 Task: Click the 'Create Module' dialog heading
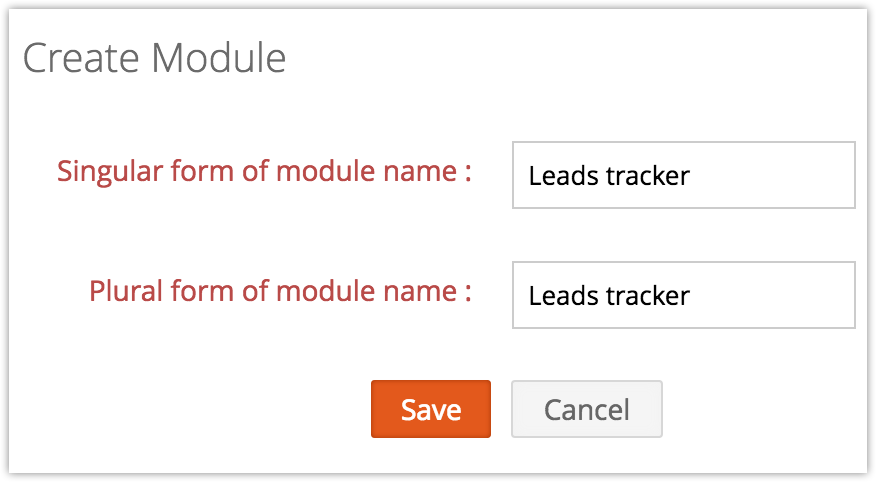tap(154, 59)
